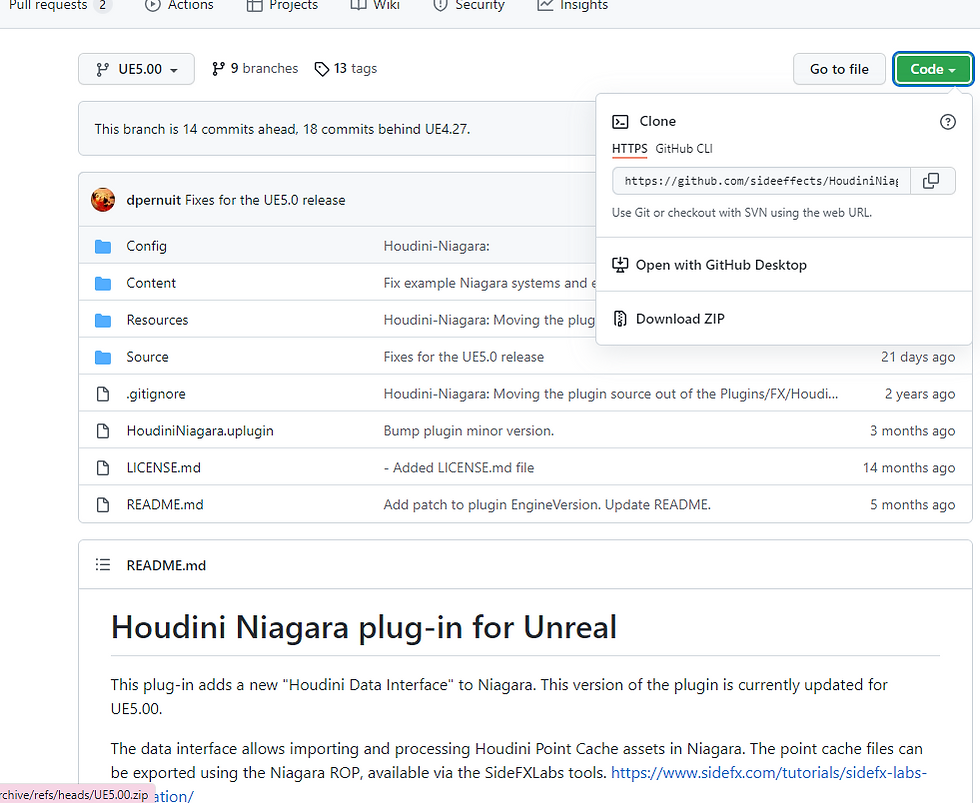Screen dimensions: 980x803
Task: Click the clone URL text field
Action: click(x=761, y=181)
